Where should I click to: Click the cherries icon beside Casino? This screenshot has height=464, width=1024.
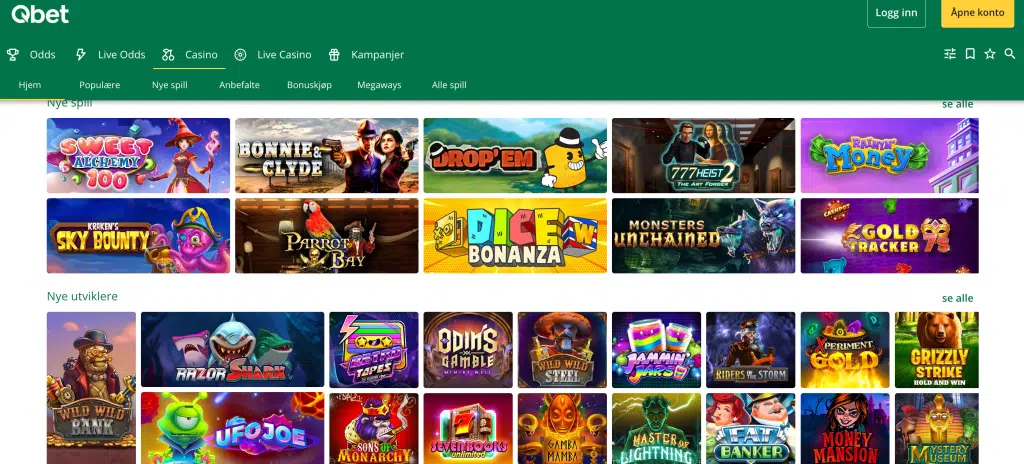click(x=168, y=55)
